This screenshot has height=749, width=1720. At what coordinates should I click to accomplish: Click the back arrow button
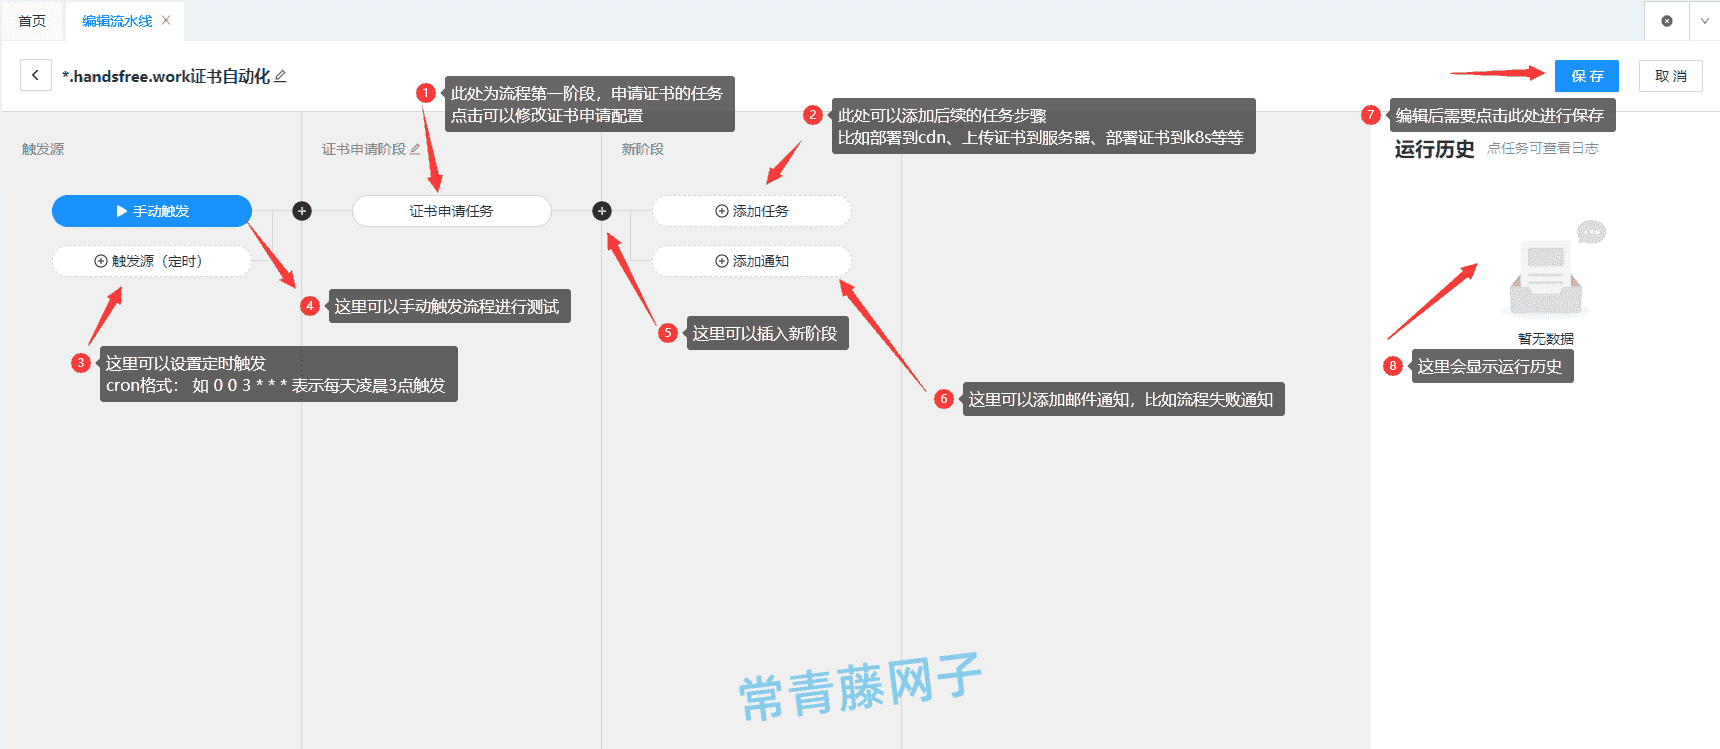coord(36,75)
